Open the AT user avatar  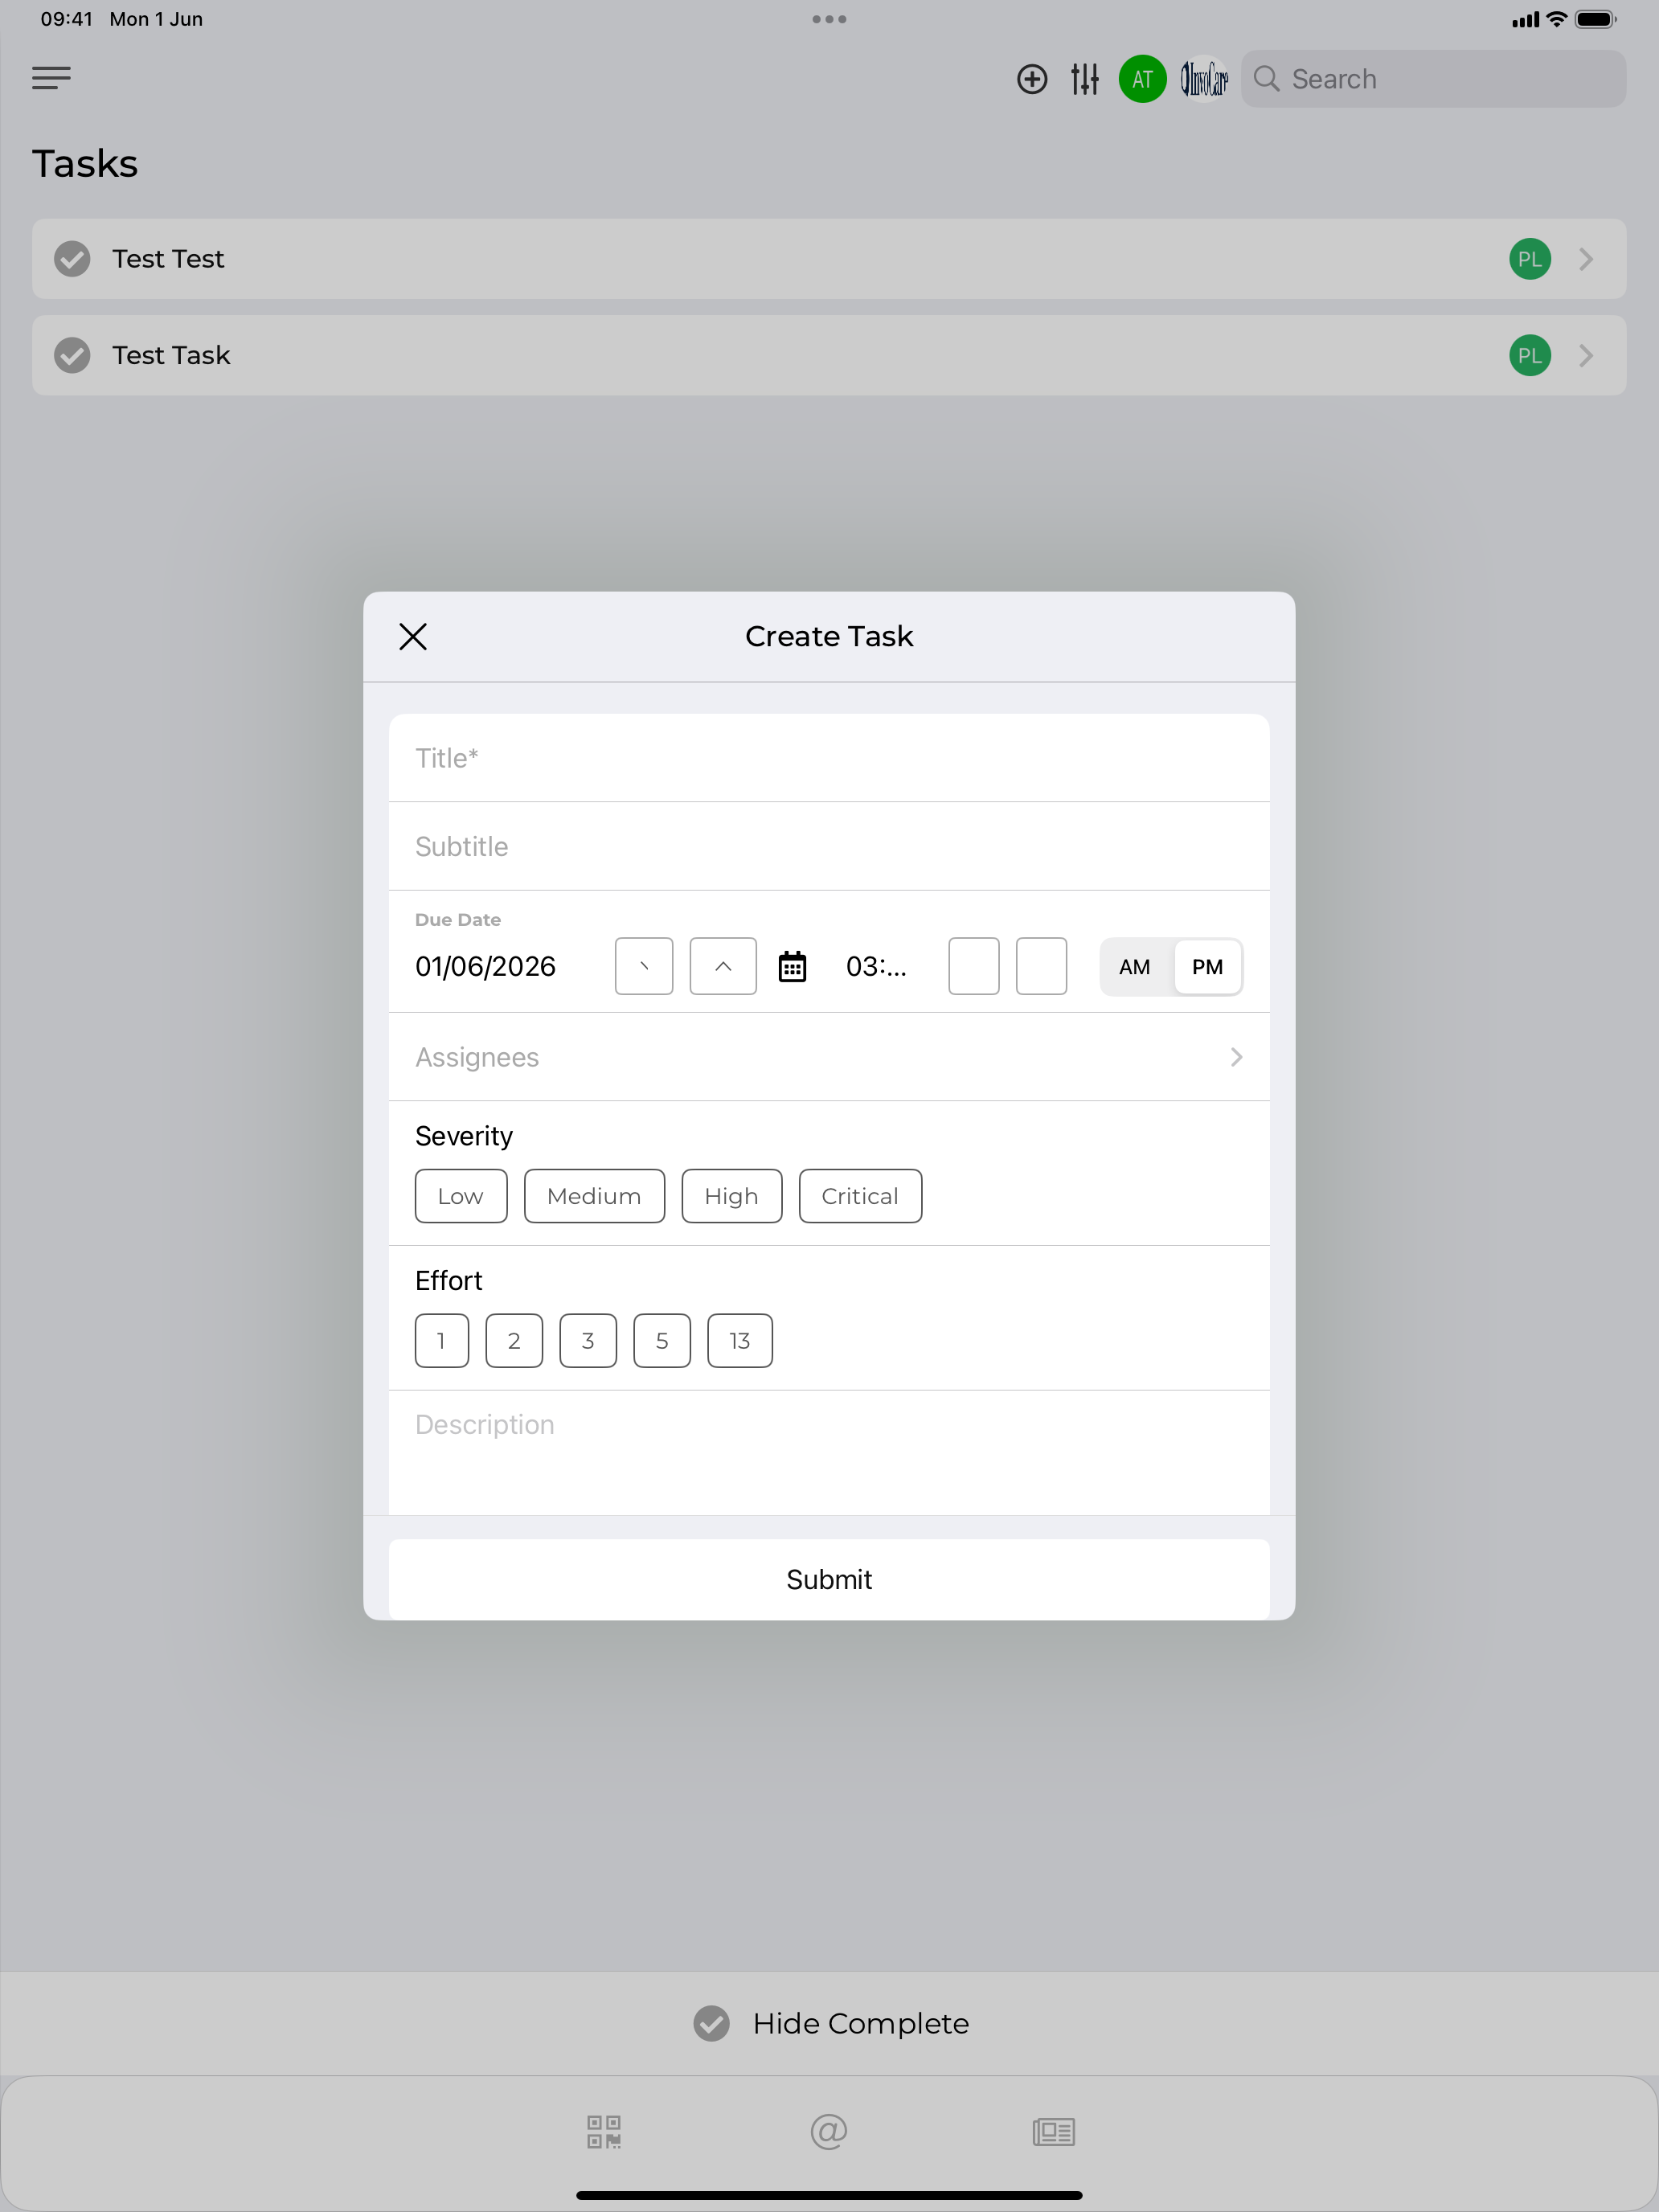click(1142, 79)
